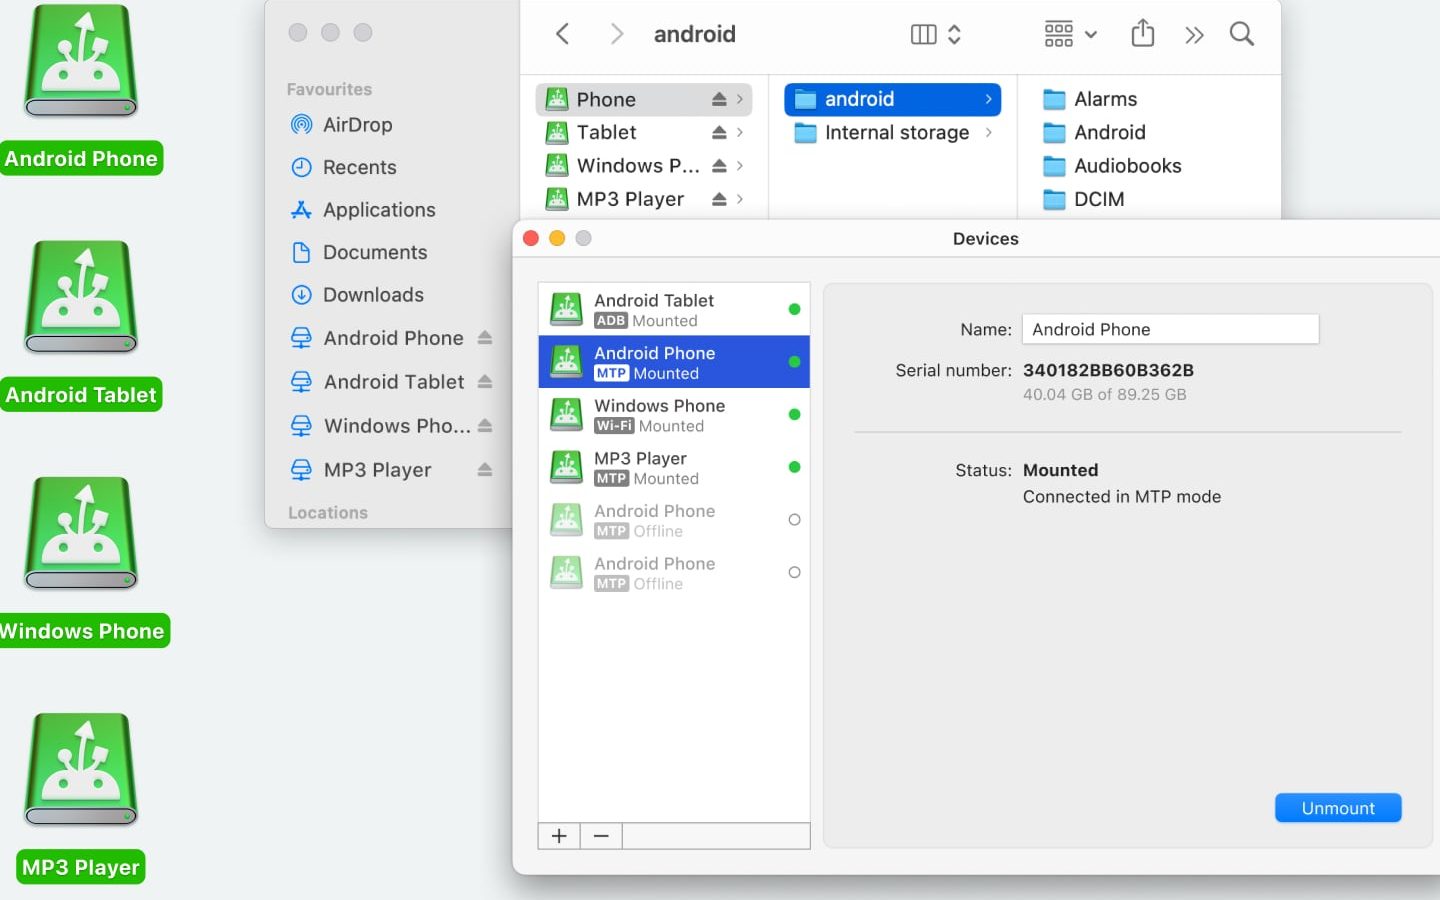Open the MP3 Player desktop drive icon

pyautogui.click(x=81, y=770)
